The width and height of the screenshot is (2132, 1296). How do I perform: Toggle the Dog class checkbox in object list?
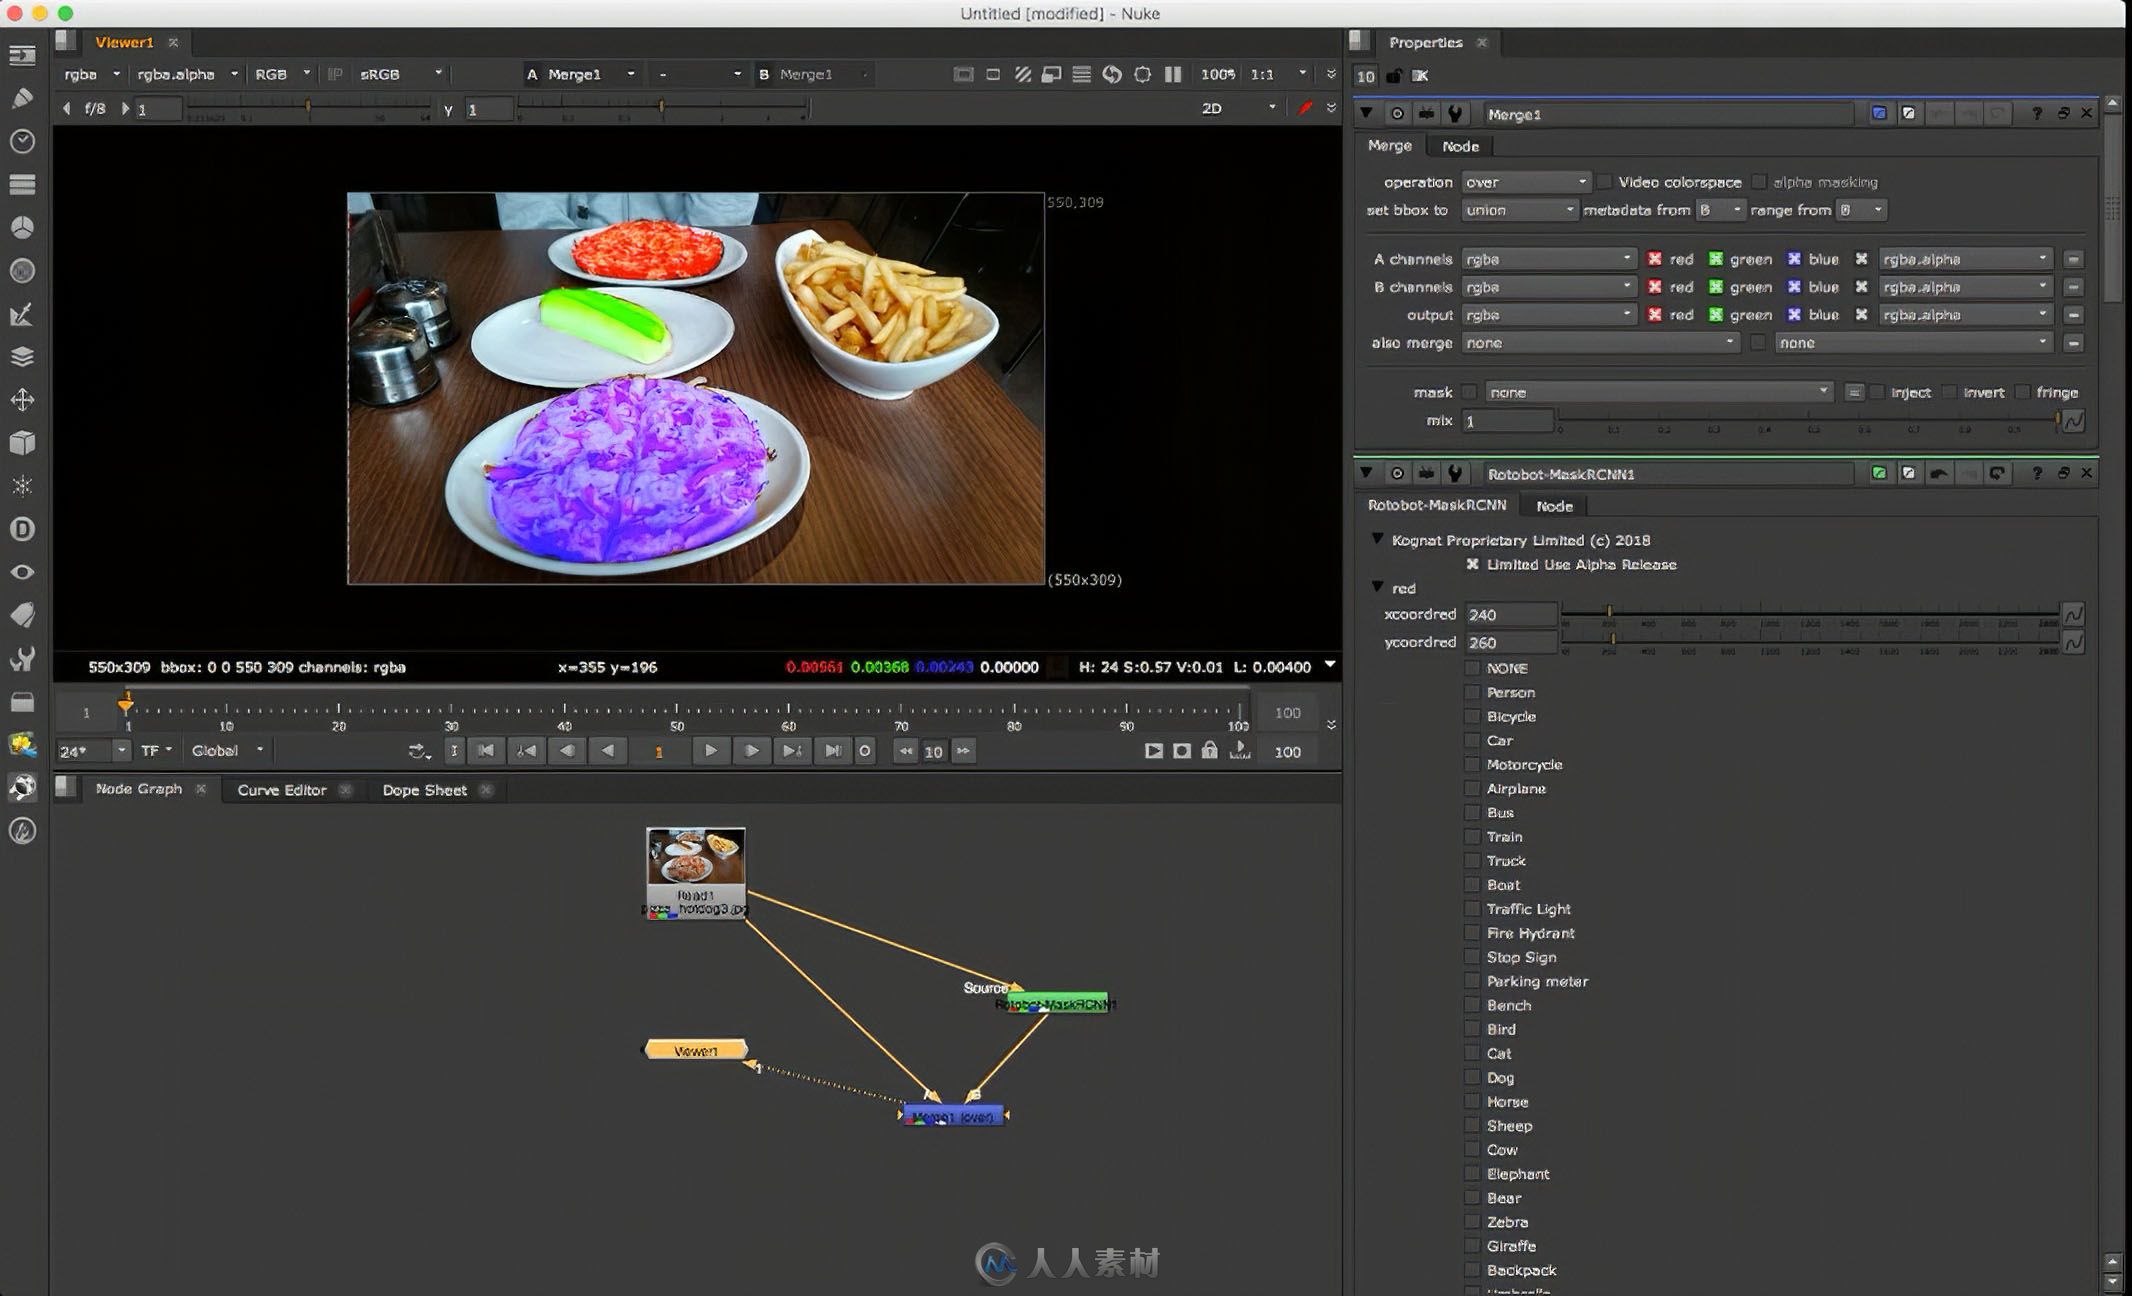[1471, 1077]
